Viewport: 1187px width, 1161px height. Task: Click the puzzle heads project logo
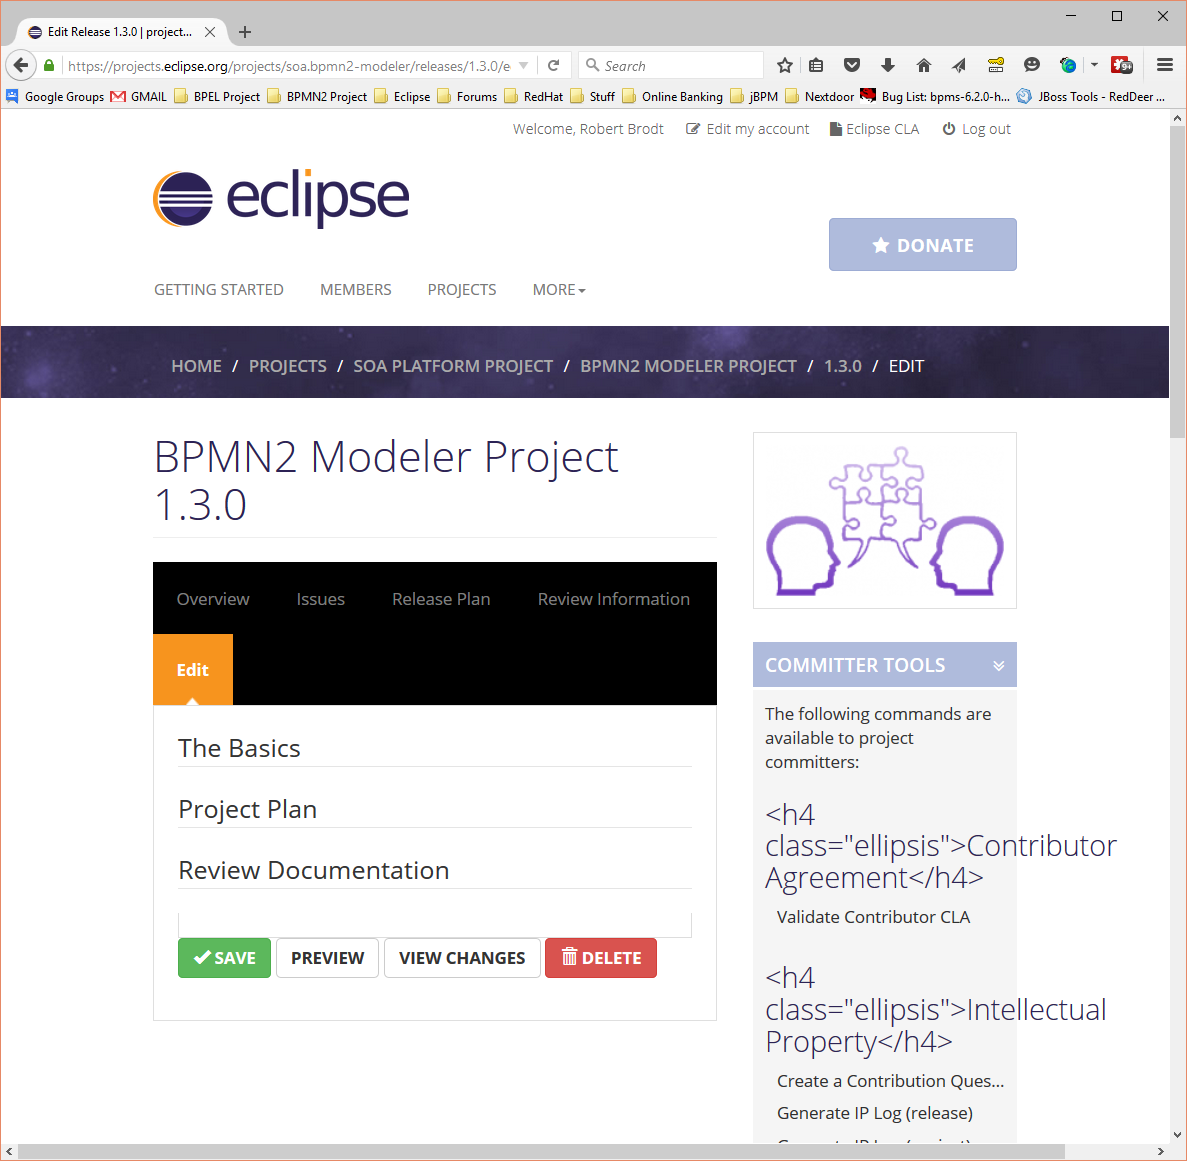884,521
